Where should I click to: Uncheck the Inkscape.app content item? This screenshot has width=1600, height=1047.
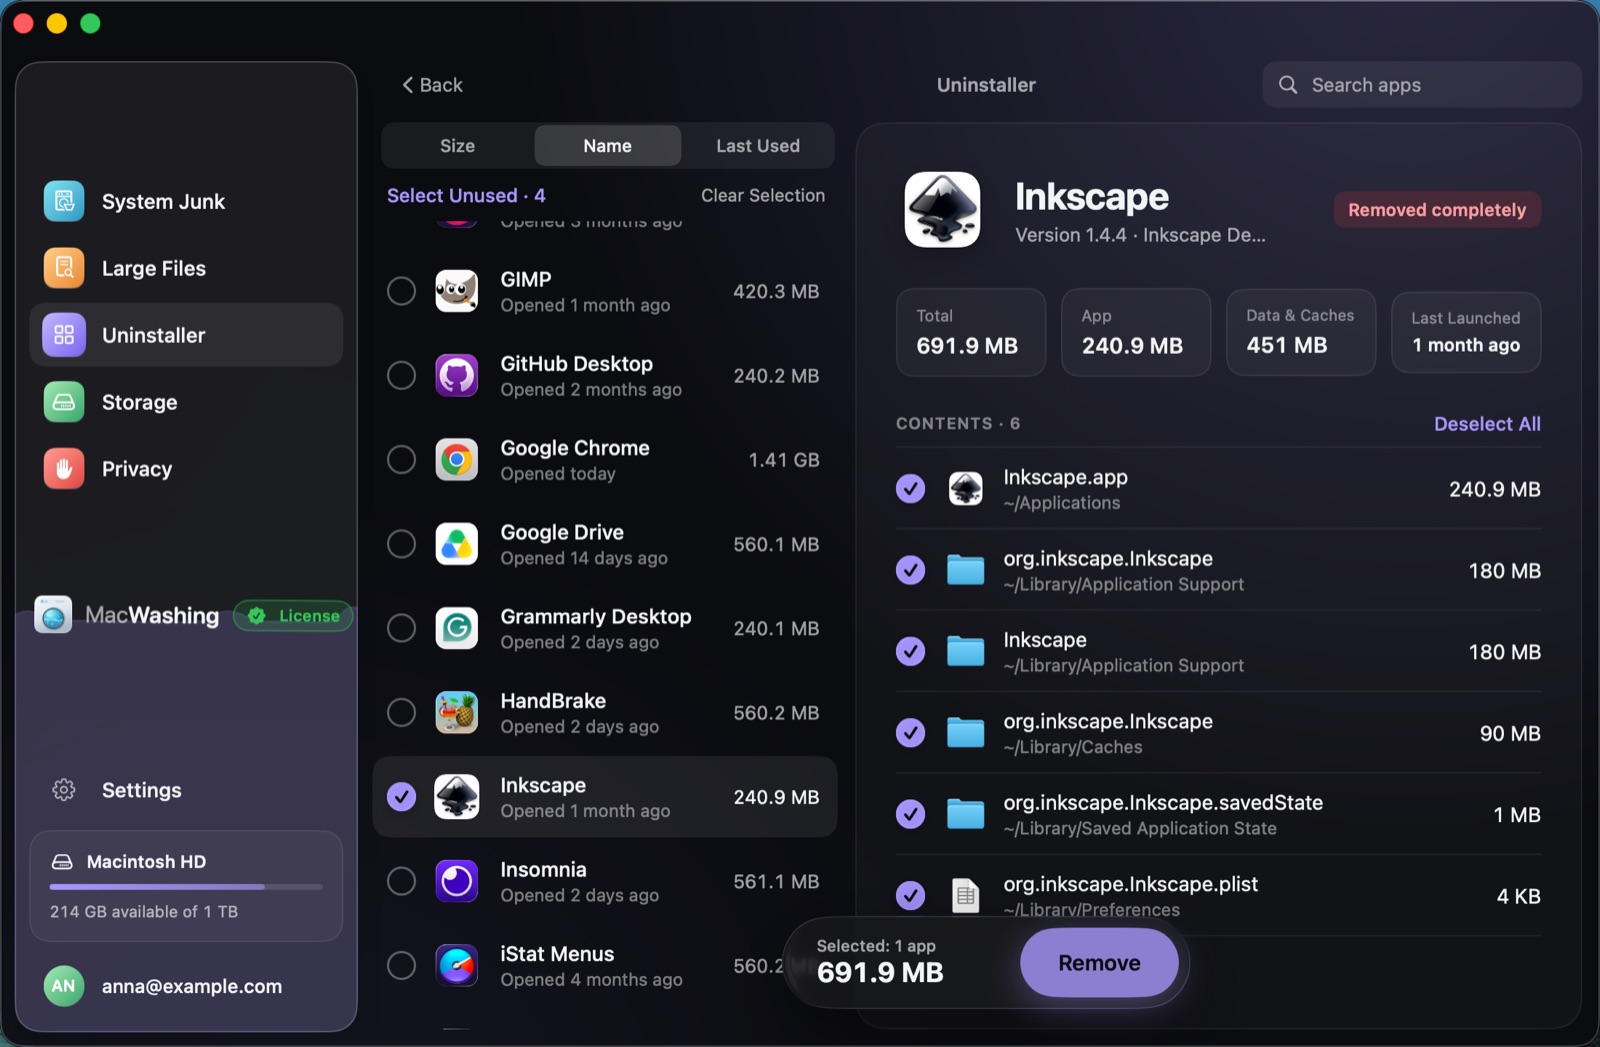click(x=910, y=489)
